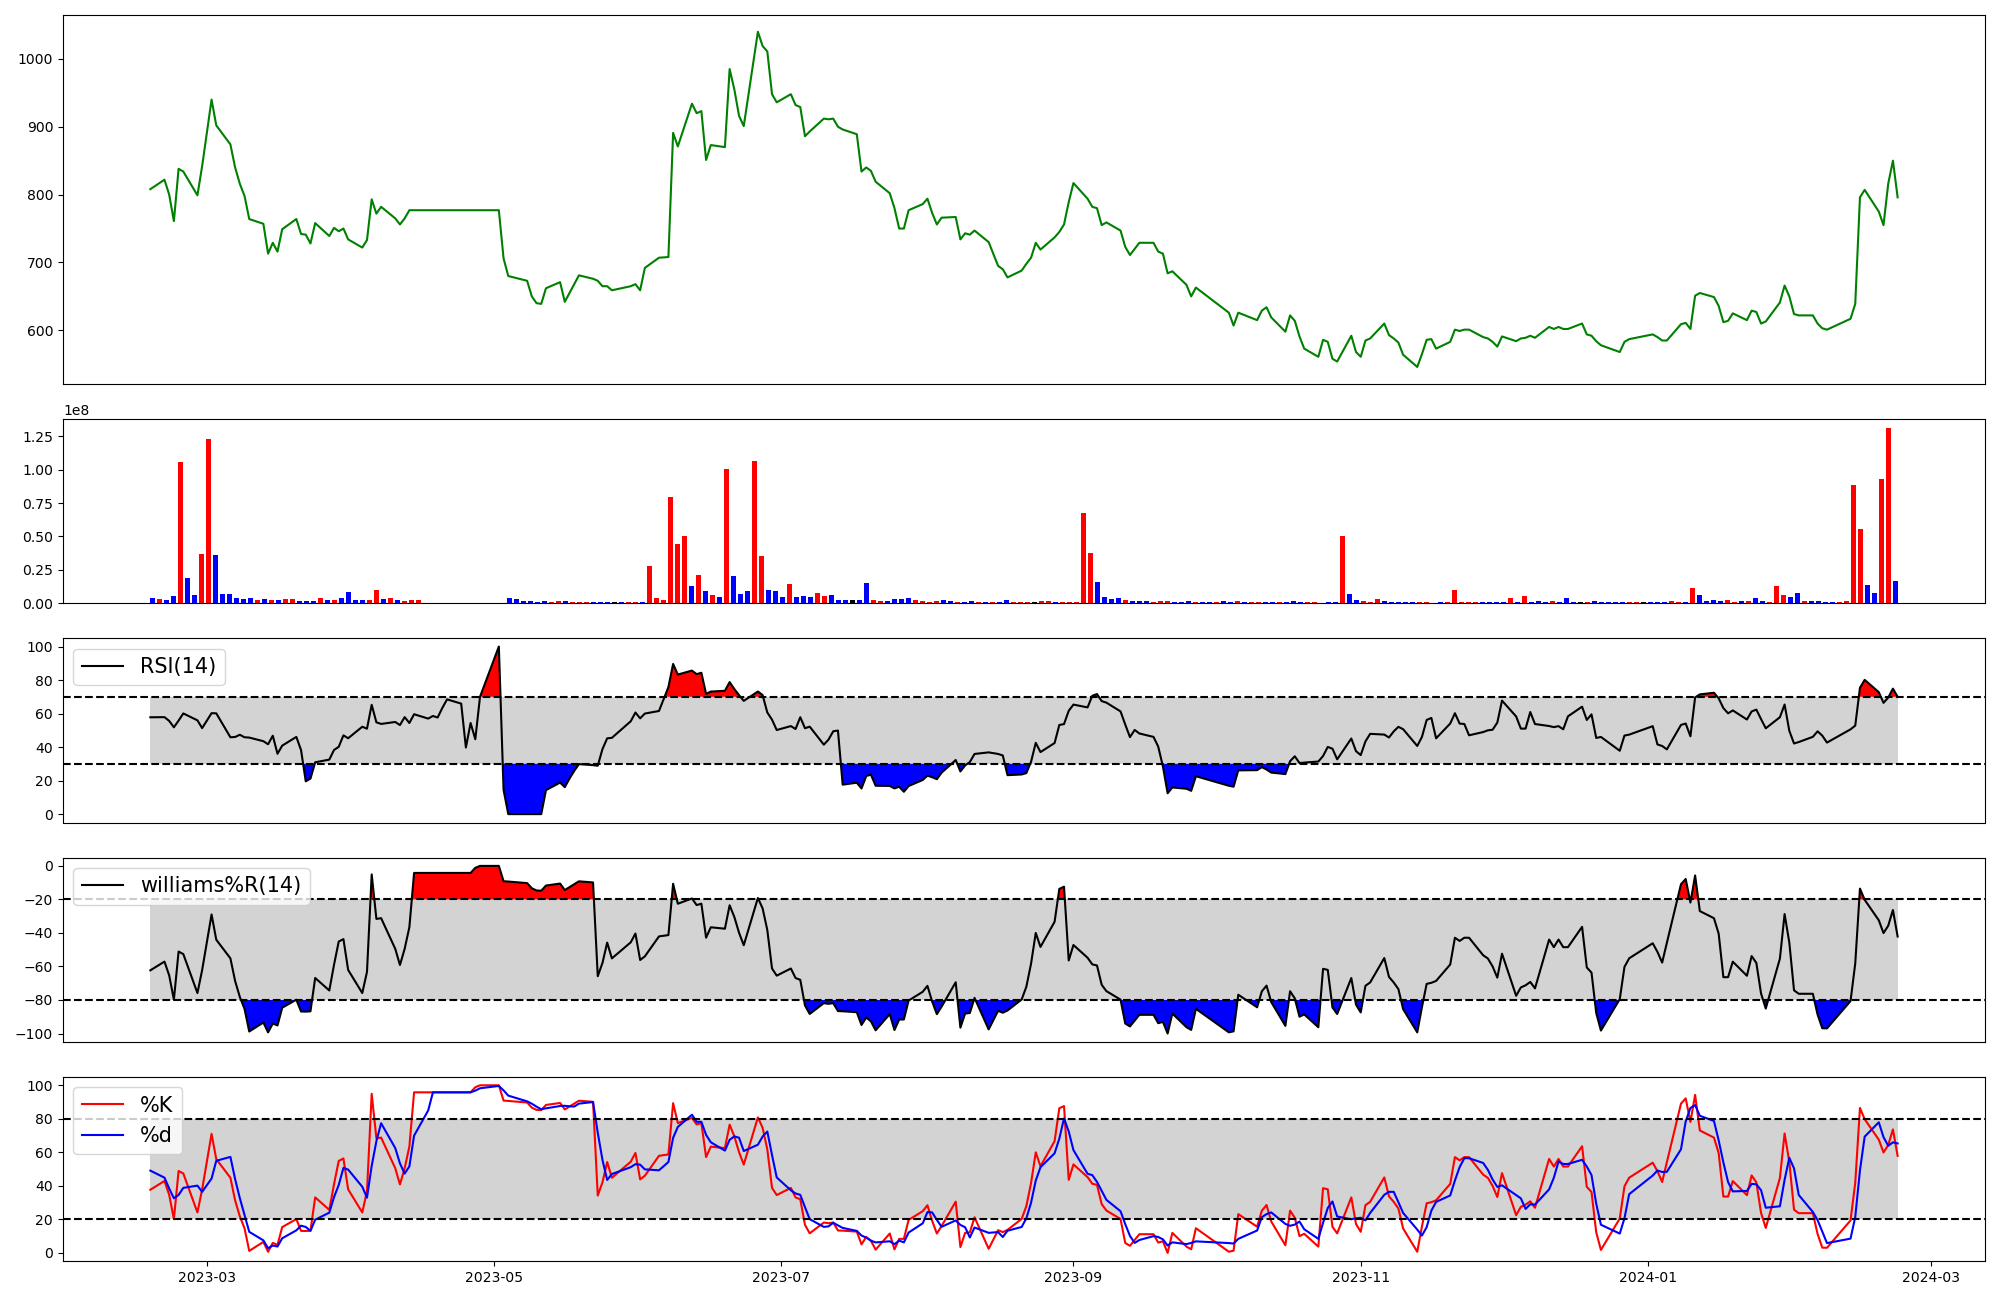The height and width of the screenshot is (1300, 2000).
Task: Select the 2024-03 x-axis date label
Action: (1930, 1277)
